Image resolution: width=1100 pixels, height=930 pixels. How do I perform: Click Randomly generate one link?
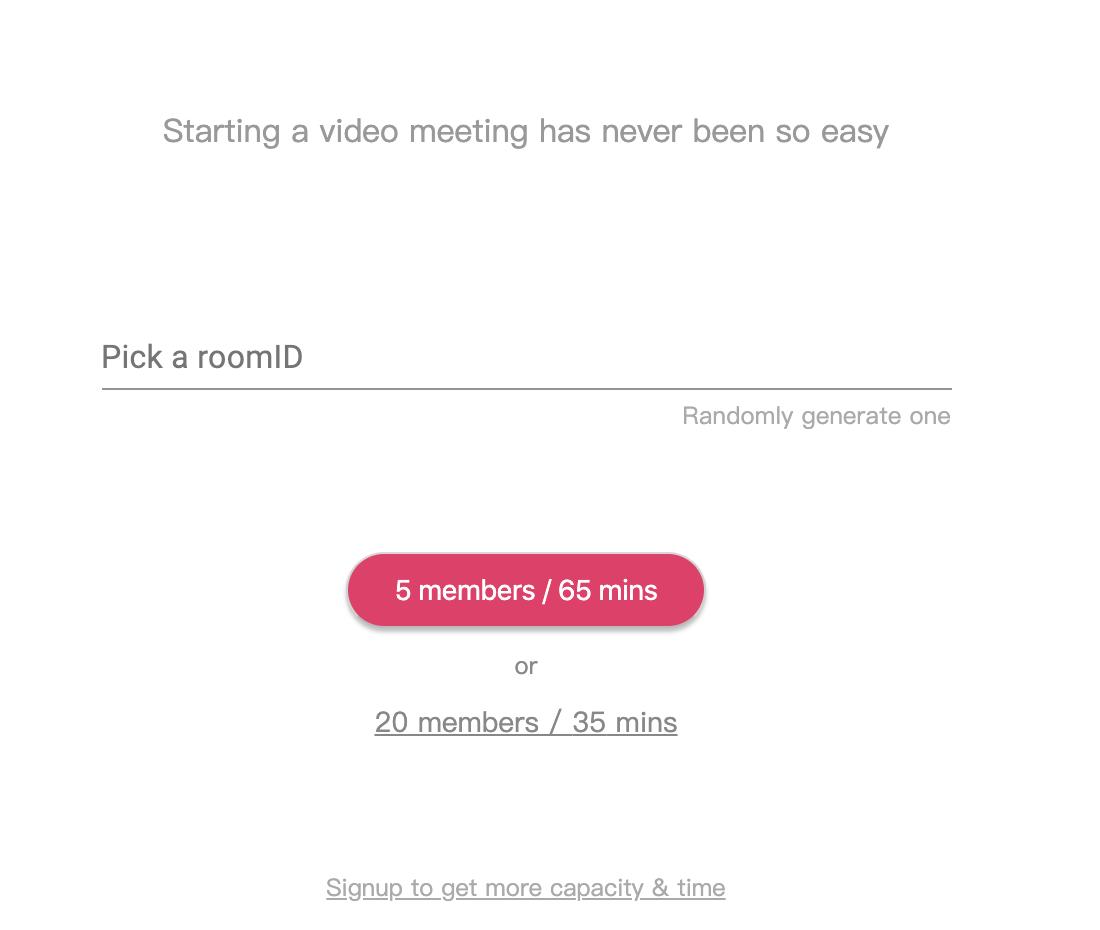(816, 416)
